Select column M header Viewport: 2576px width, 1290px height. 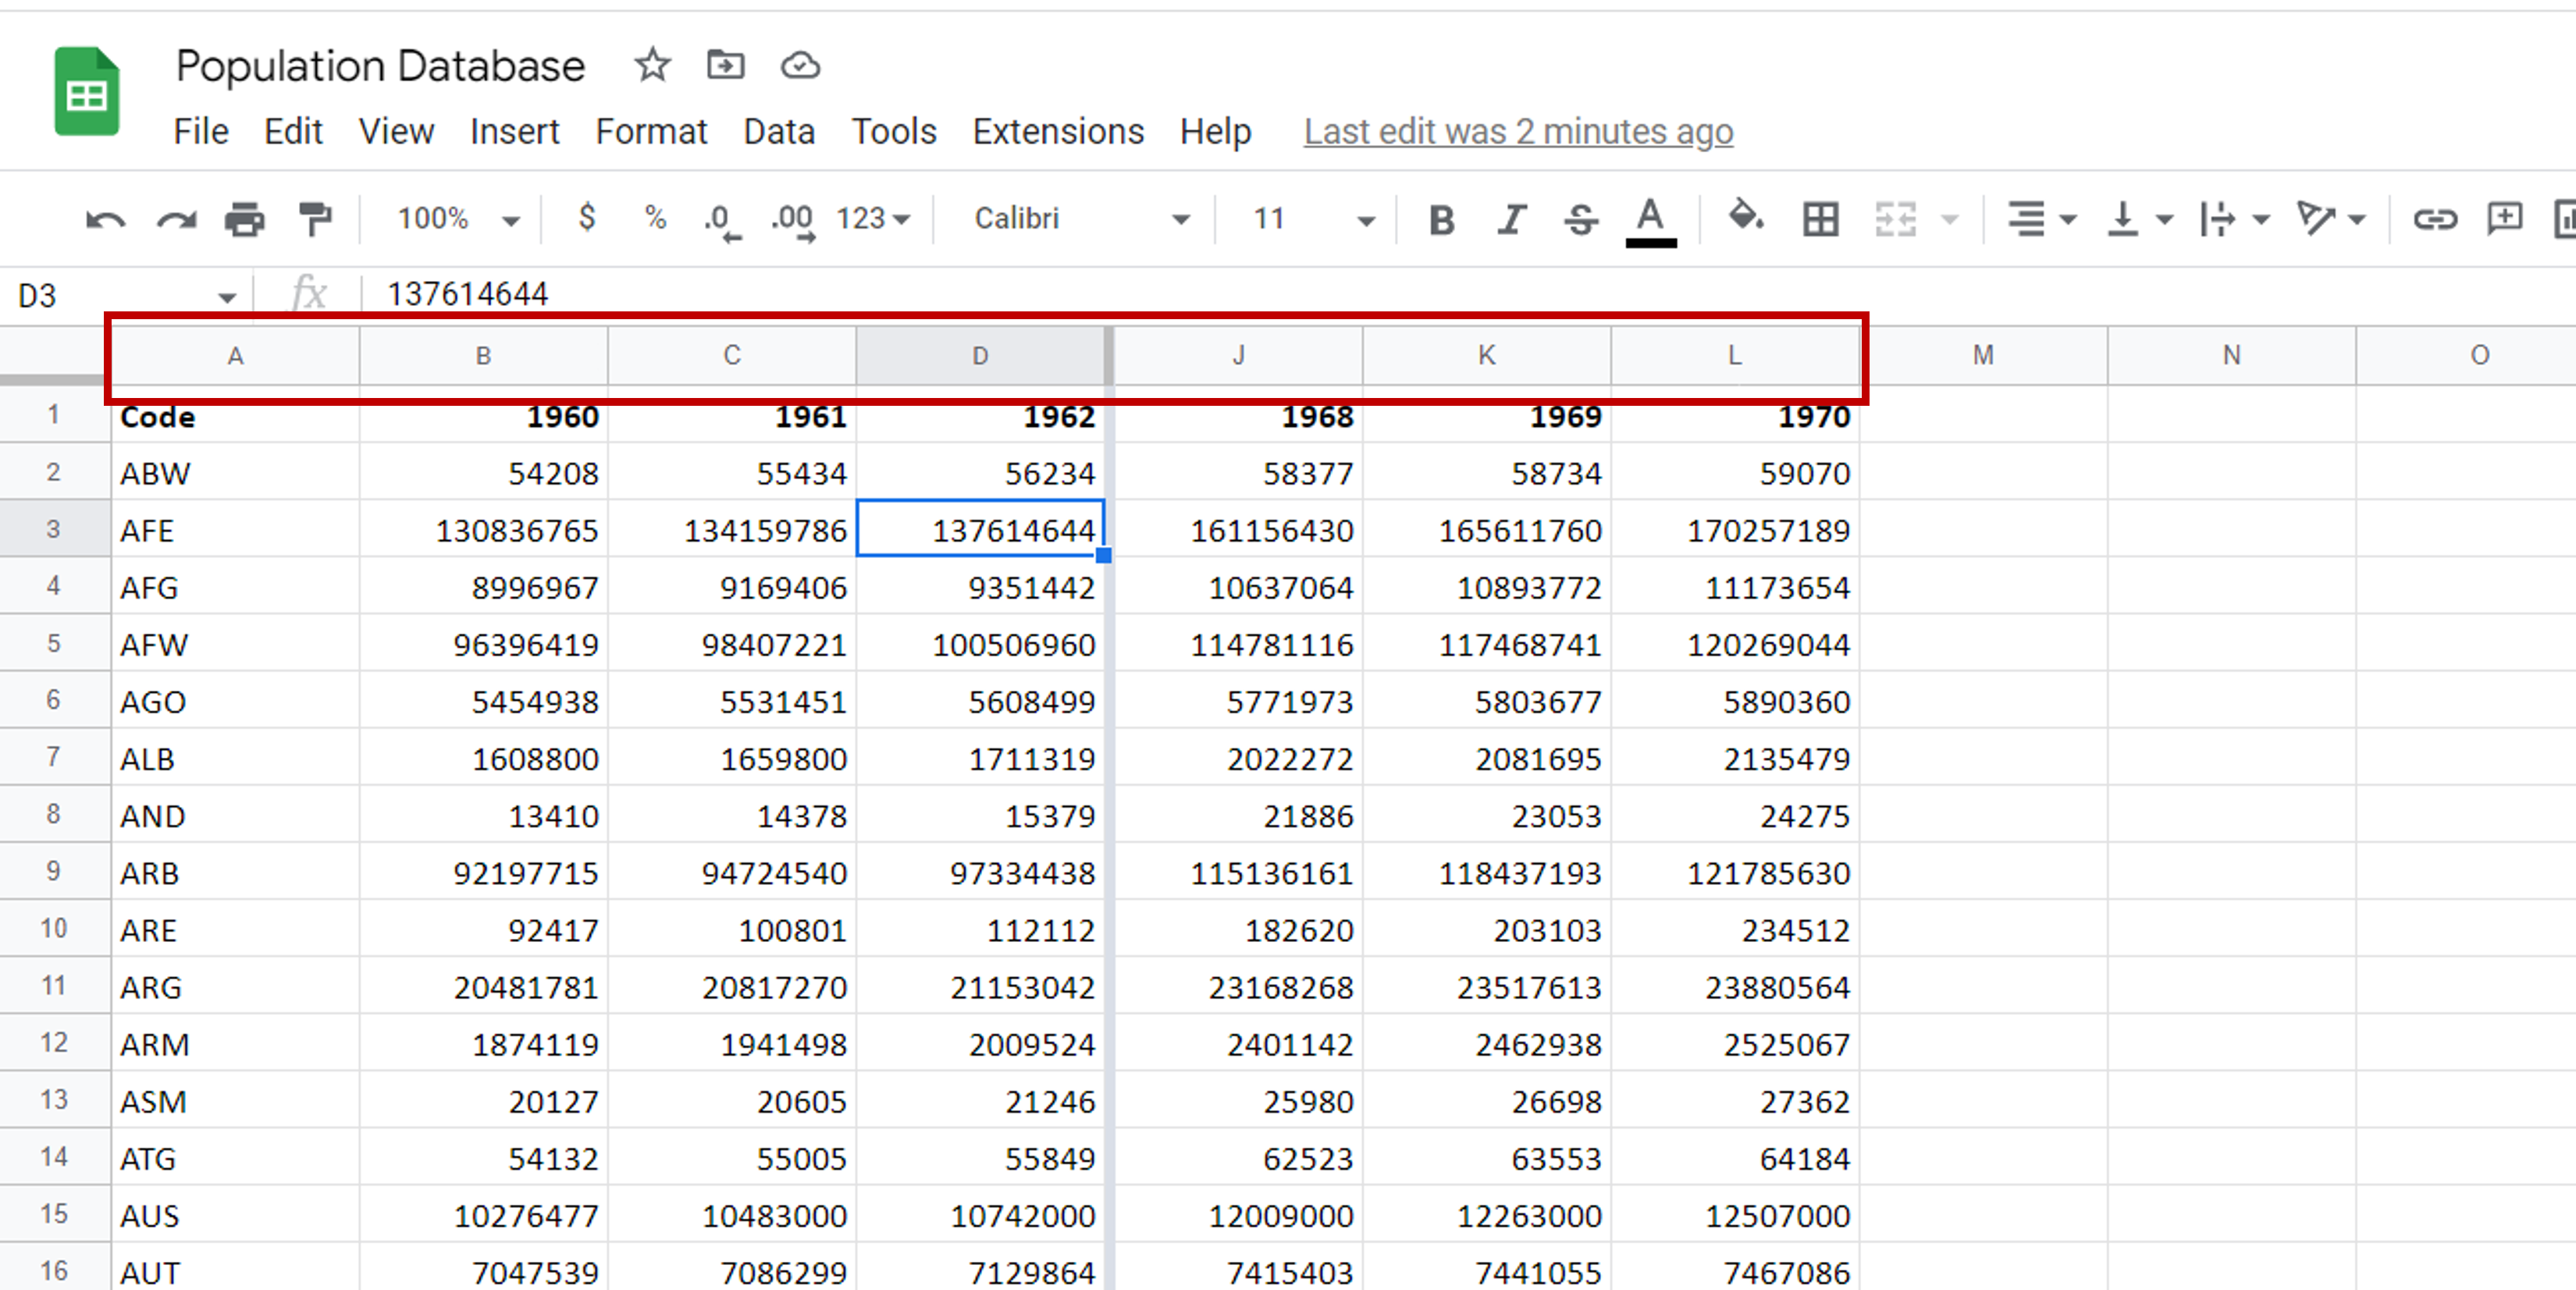pyautogui.click(x=1983, y=356)
